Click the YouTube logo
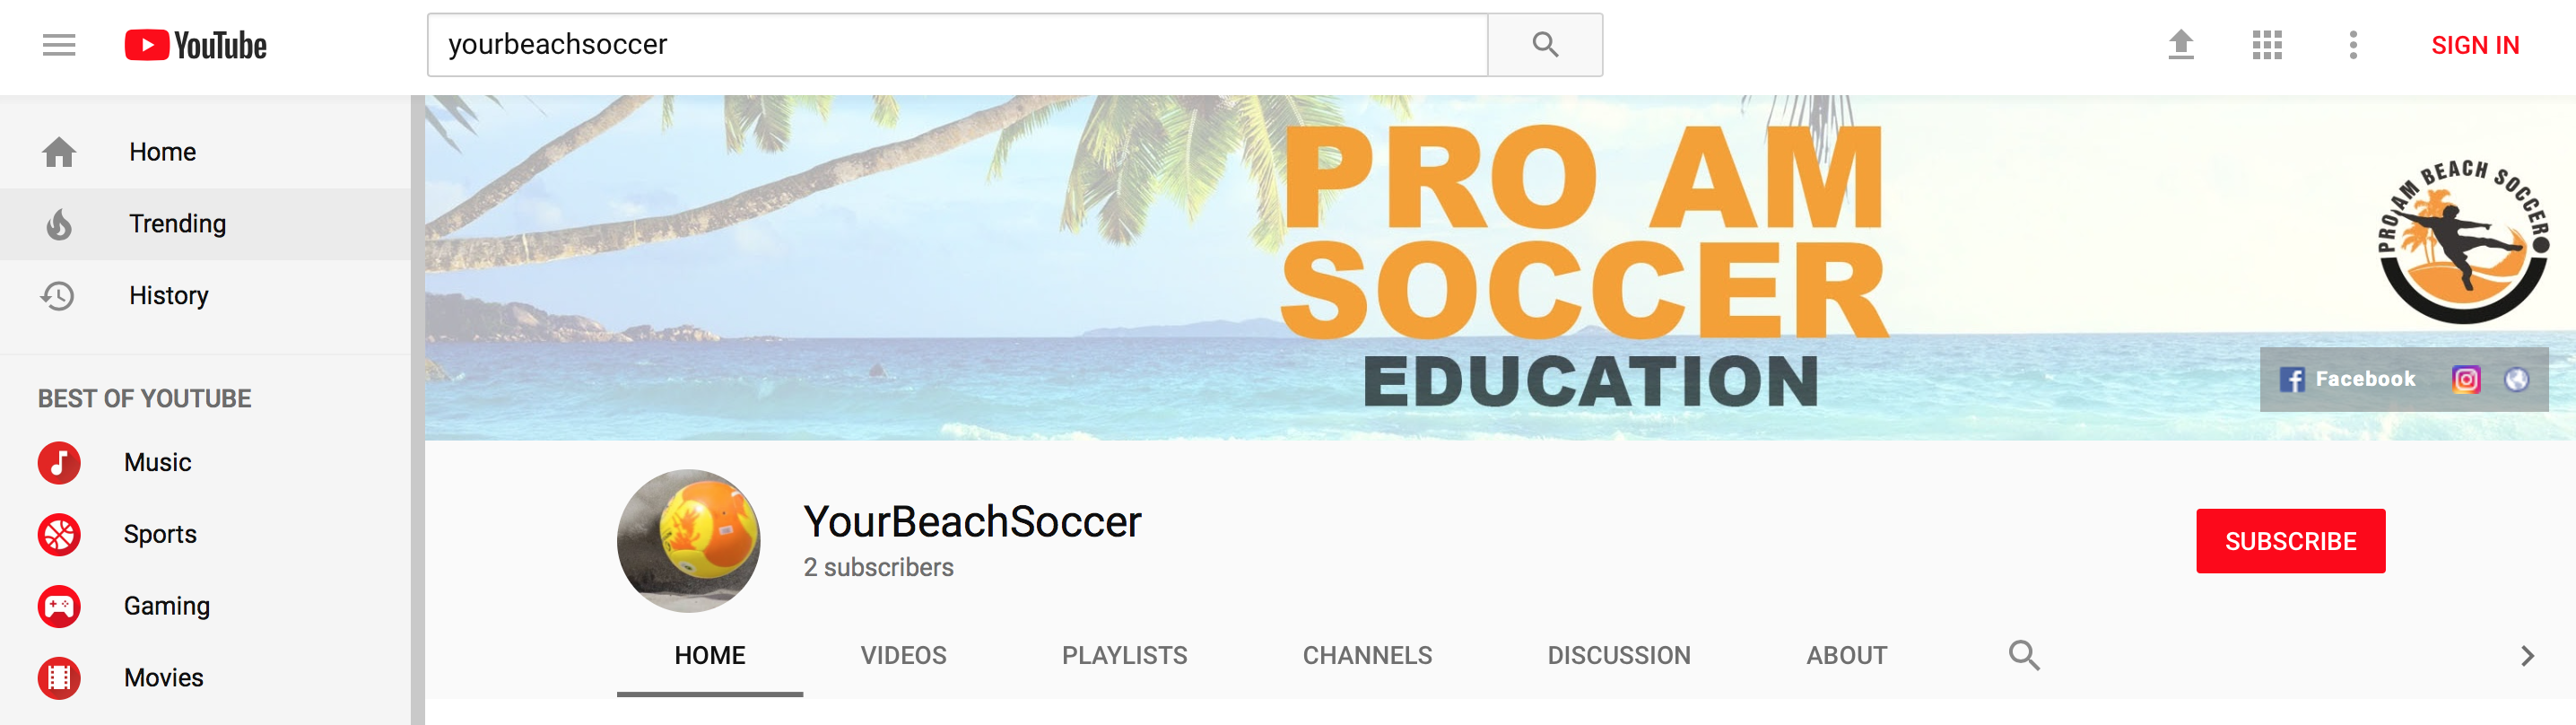 pyautogui.click(x=196, y=45)
